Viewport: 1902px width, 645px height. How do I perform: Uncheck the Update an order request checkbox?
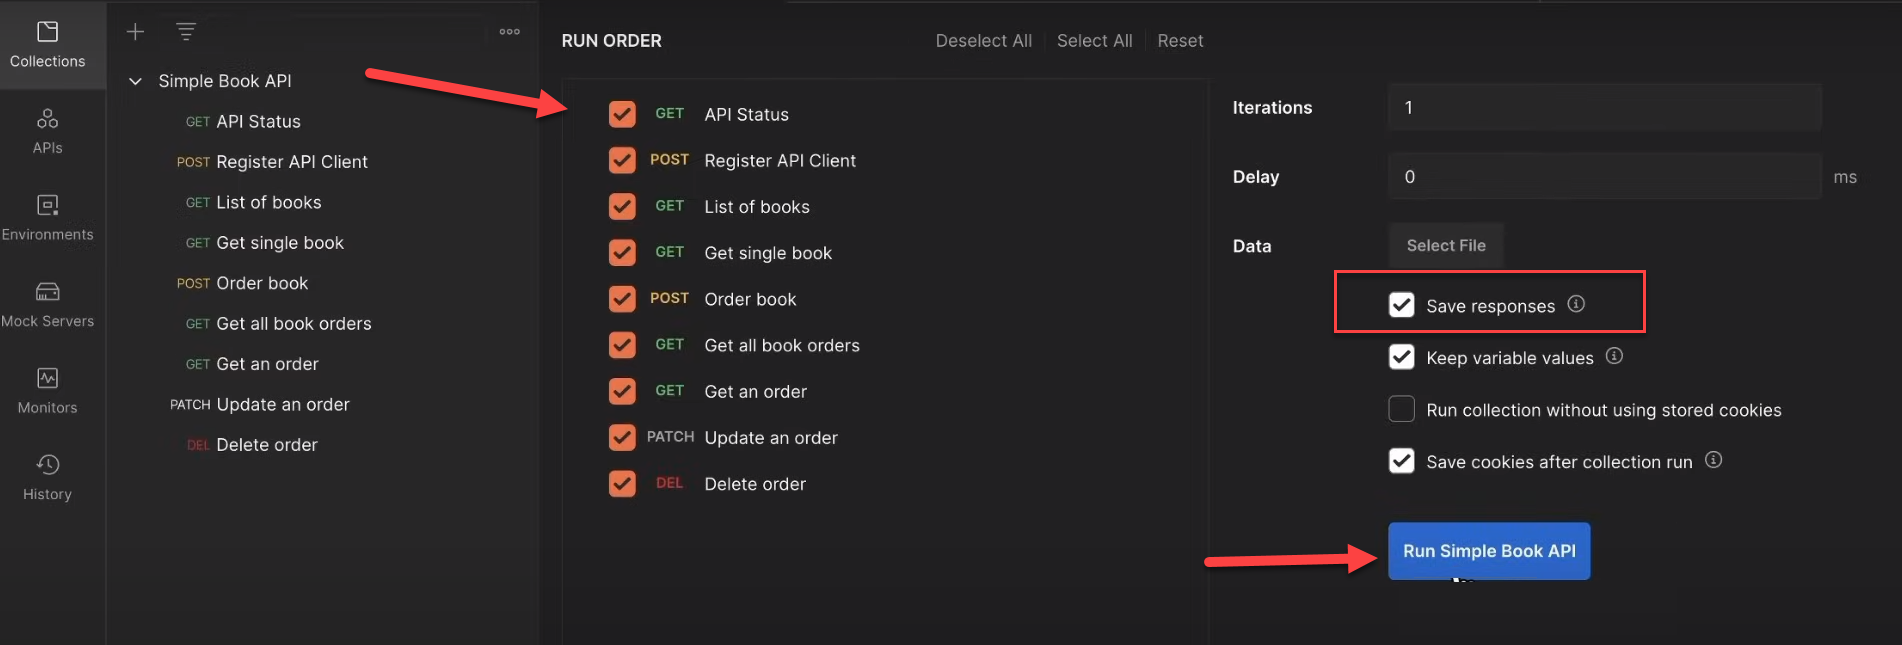tap(622, 437)
